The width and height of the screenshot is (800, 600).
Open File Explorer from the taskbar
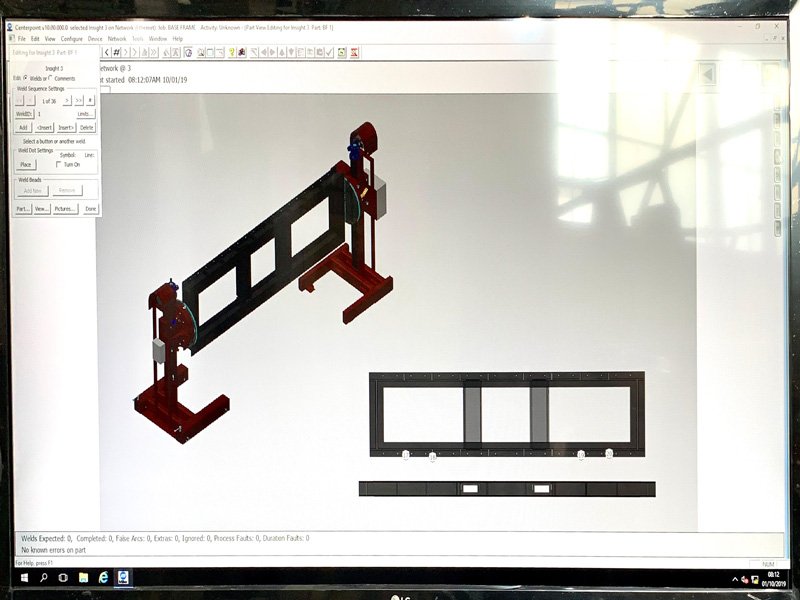[x=83, y=578]
